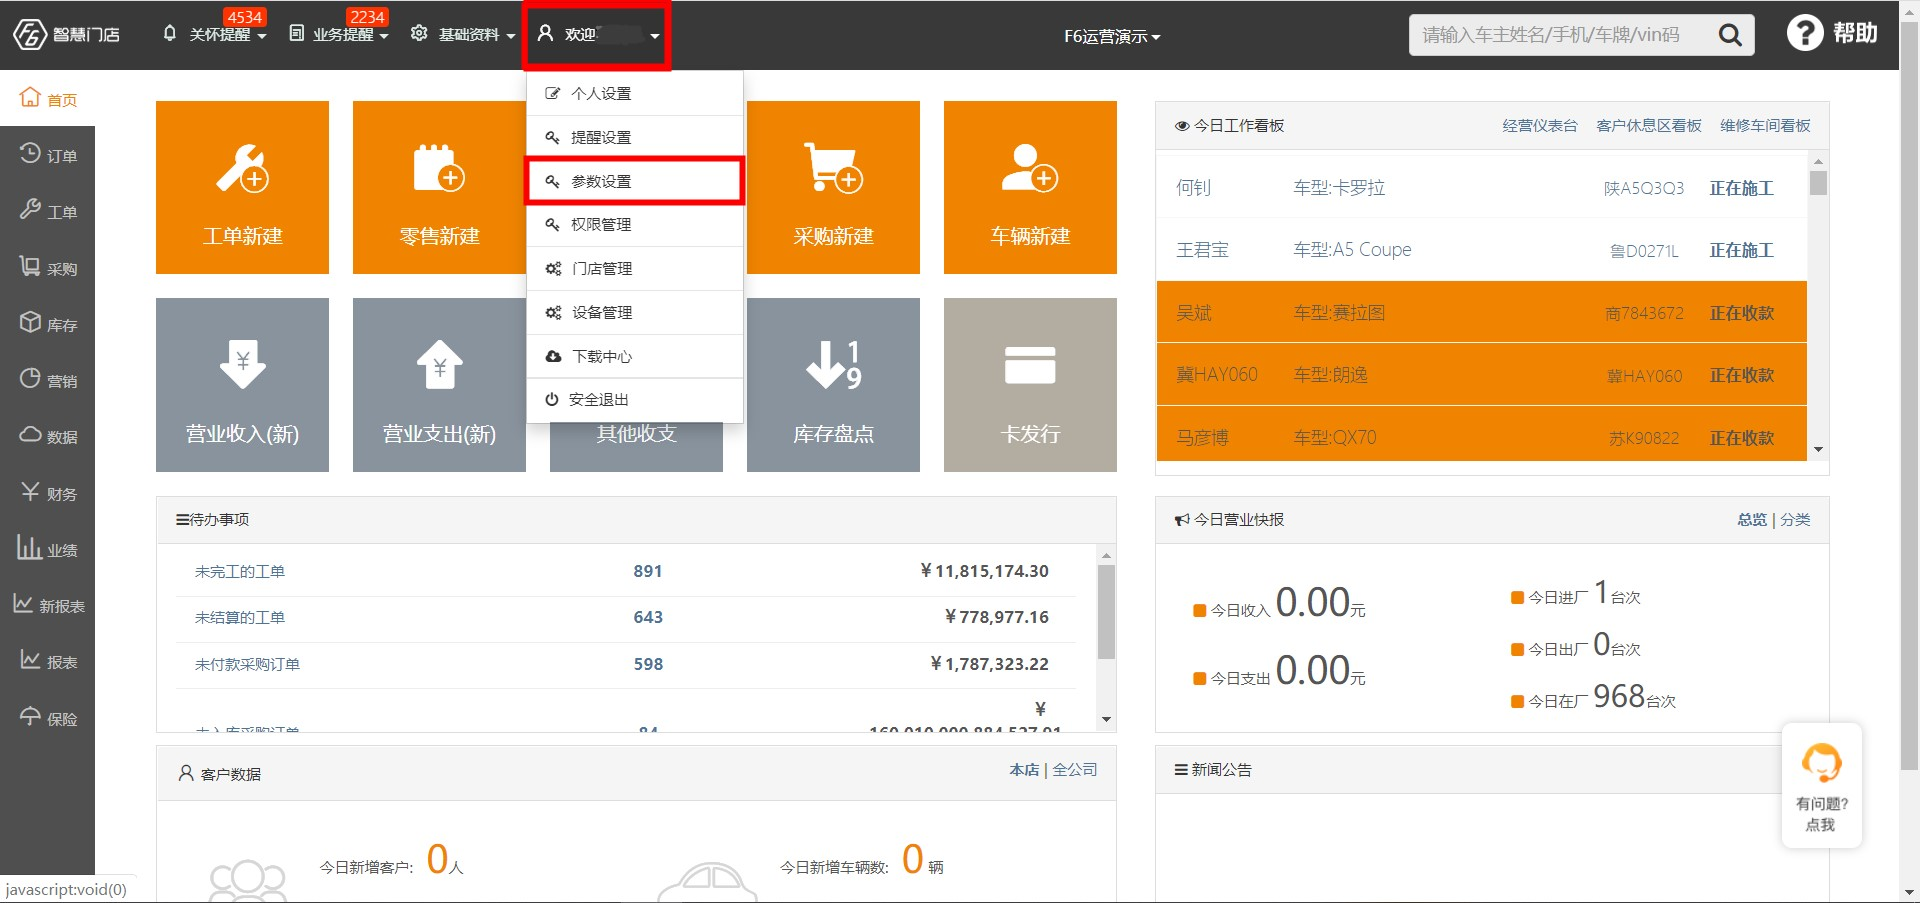
Task: Open the 未结算的工单 link
Action: pyautogui.click(x=240, y=617)
